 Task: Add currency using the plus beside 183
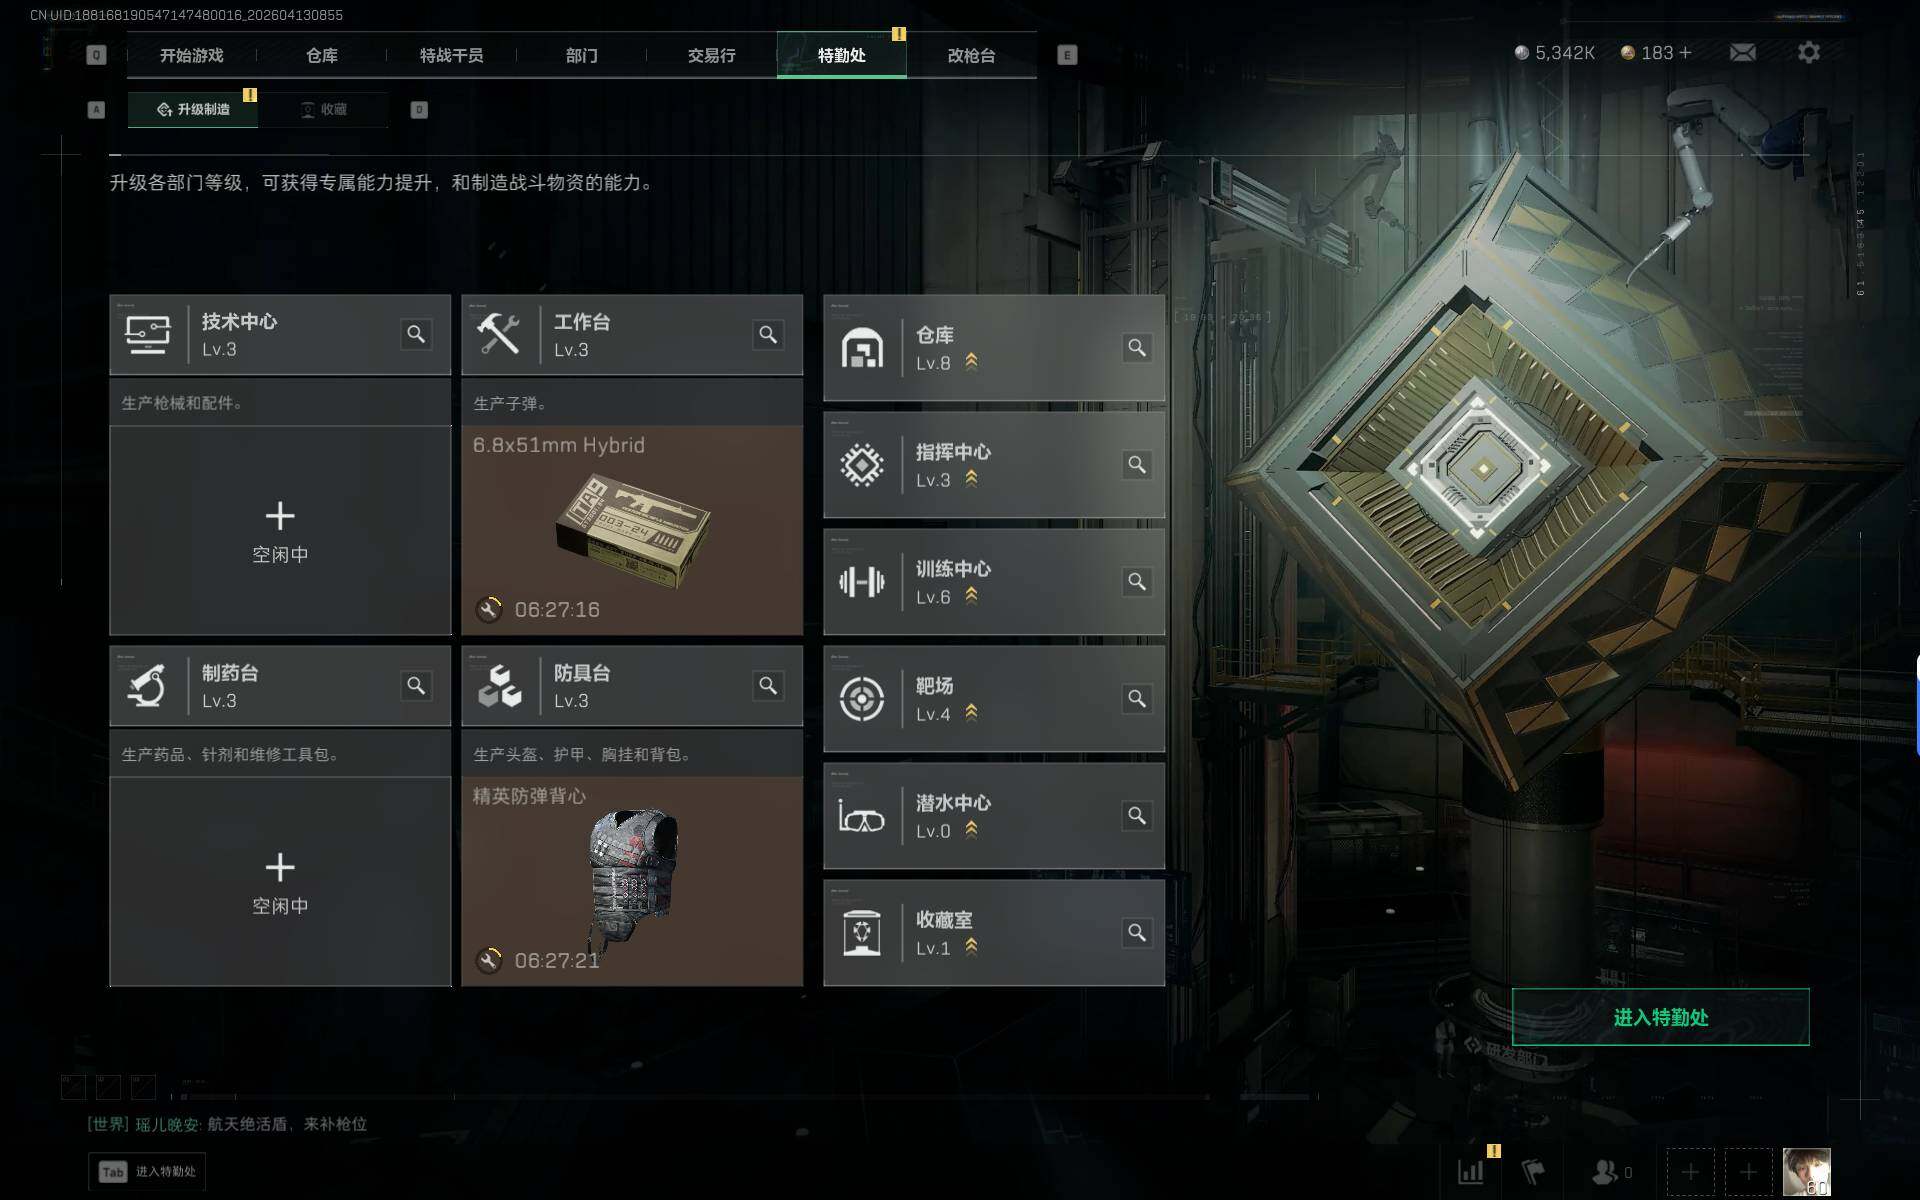click(1685, 52)
